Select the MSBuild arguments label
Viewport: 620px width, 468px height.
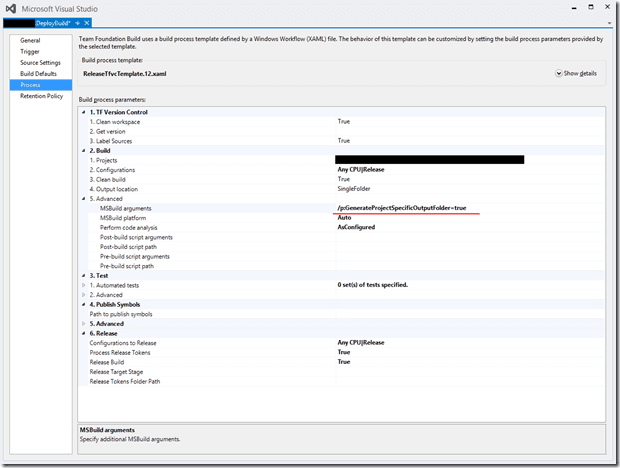125,208
